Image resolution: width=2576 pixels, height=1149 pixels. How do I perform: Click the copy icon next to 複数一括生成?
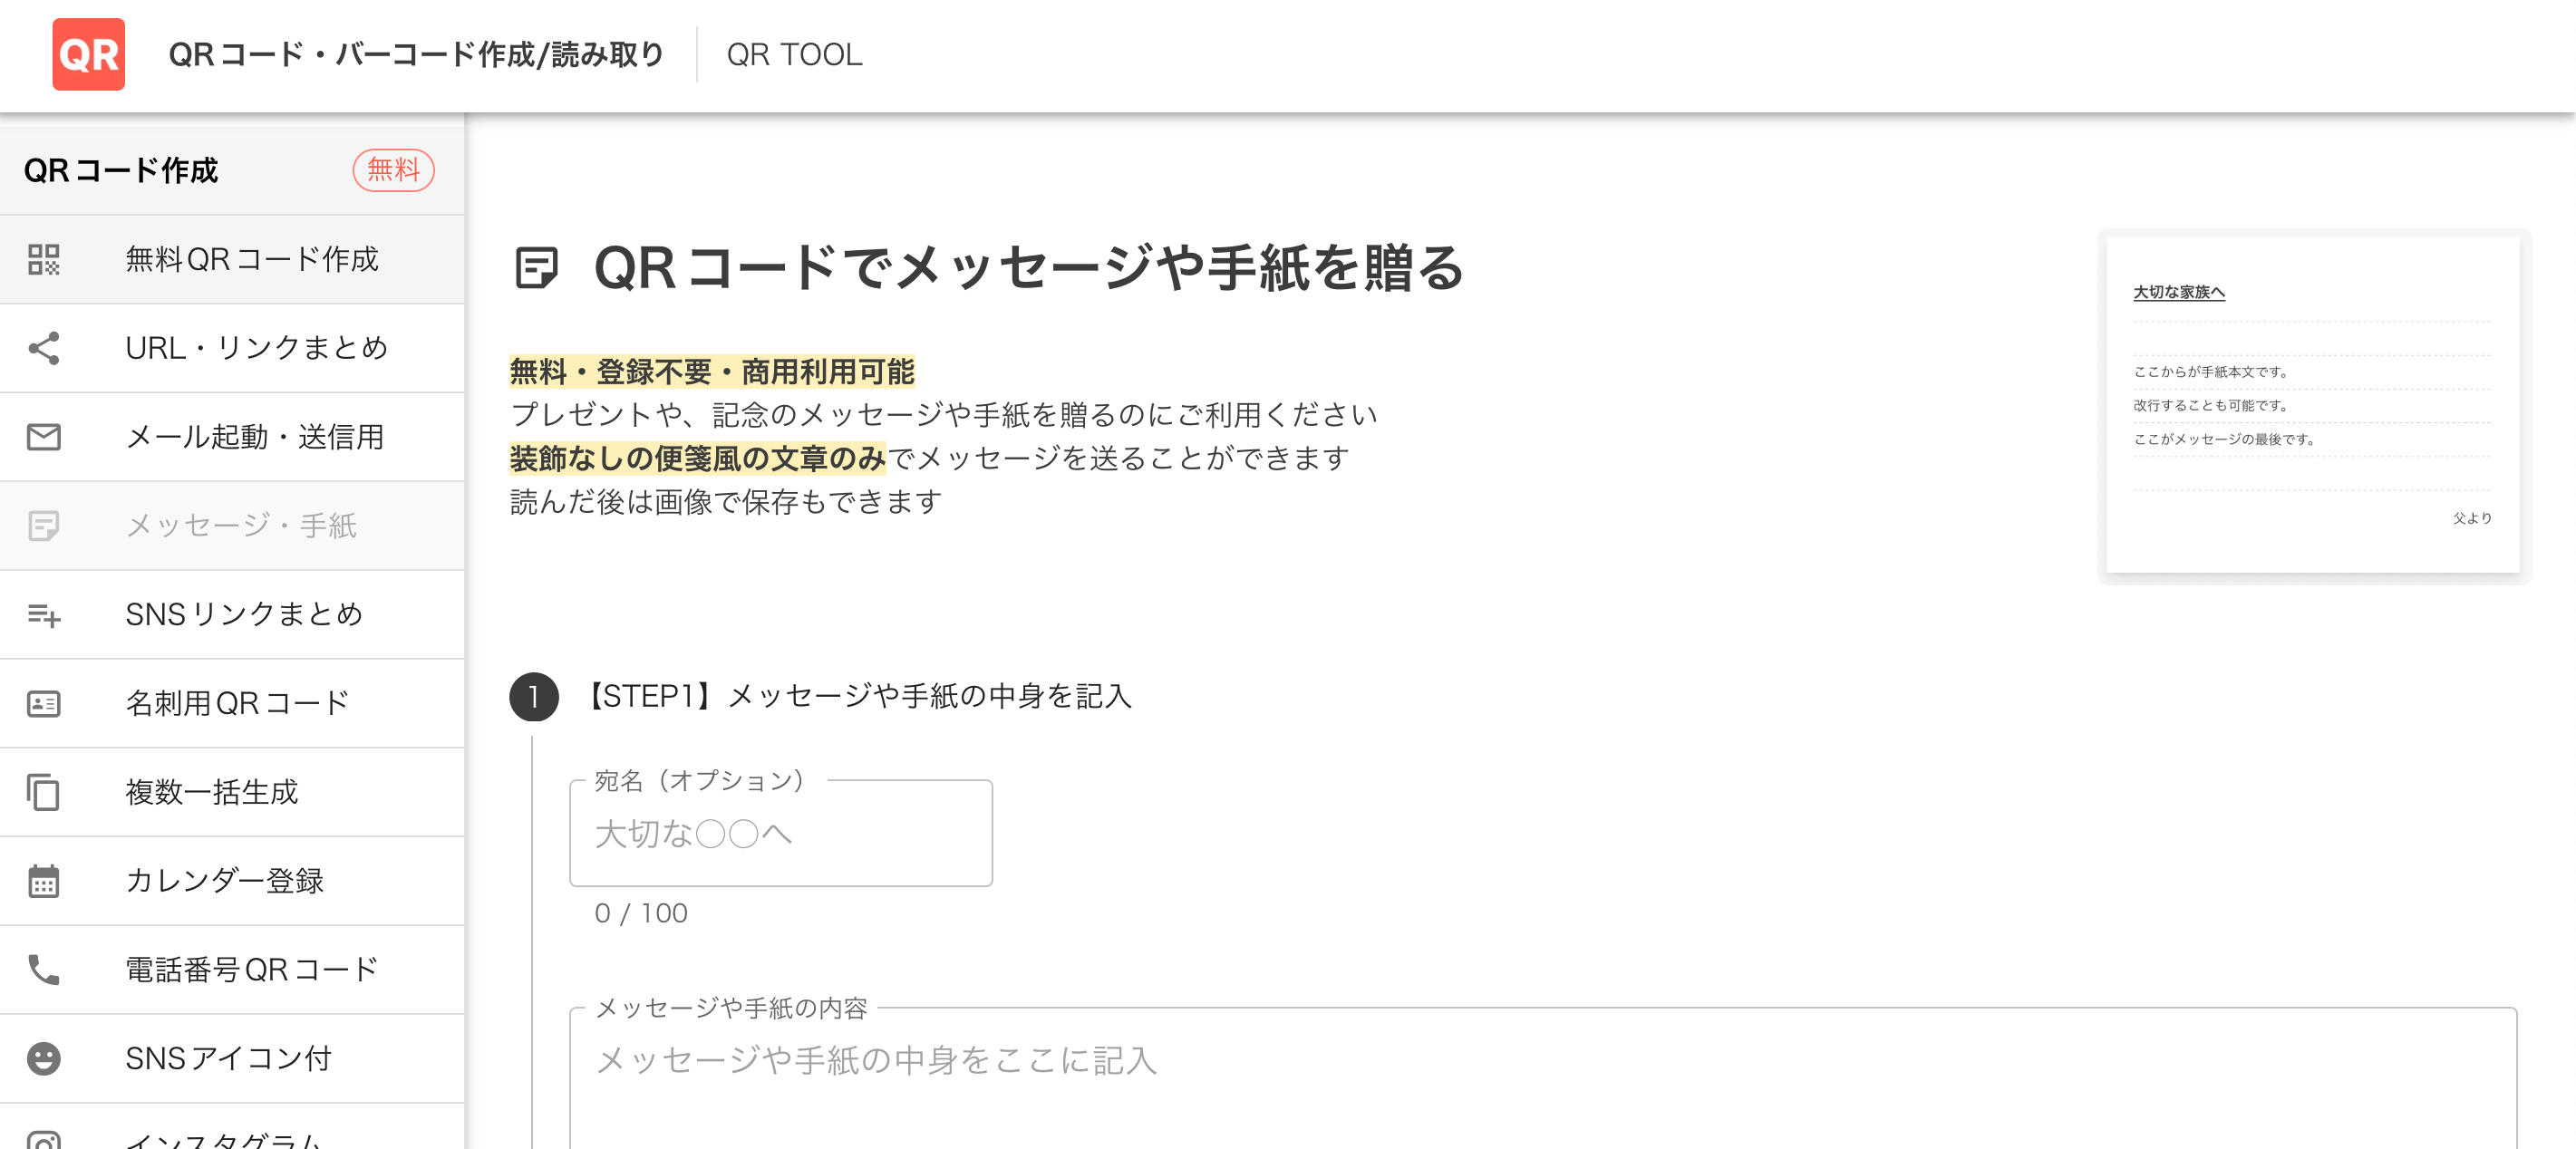click(x=42, y=792)
